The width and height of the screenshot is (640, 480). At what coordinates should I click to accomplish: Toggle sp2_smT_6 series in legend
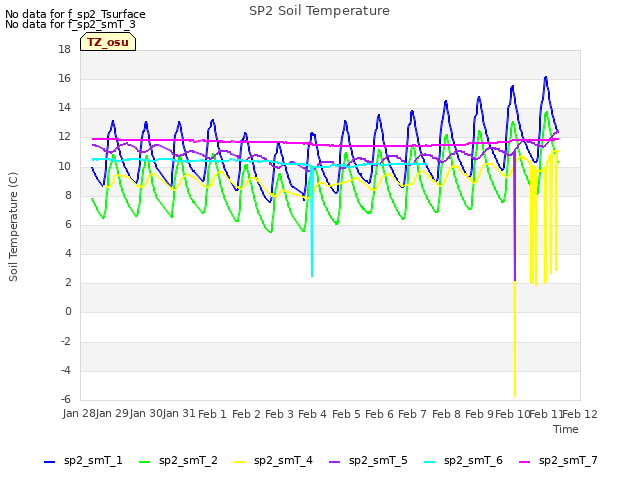coord(463,461)
